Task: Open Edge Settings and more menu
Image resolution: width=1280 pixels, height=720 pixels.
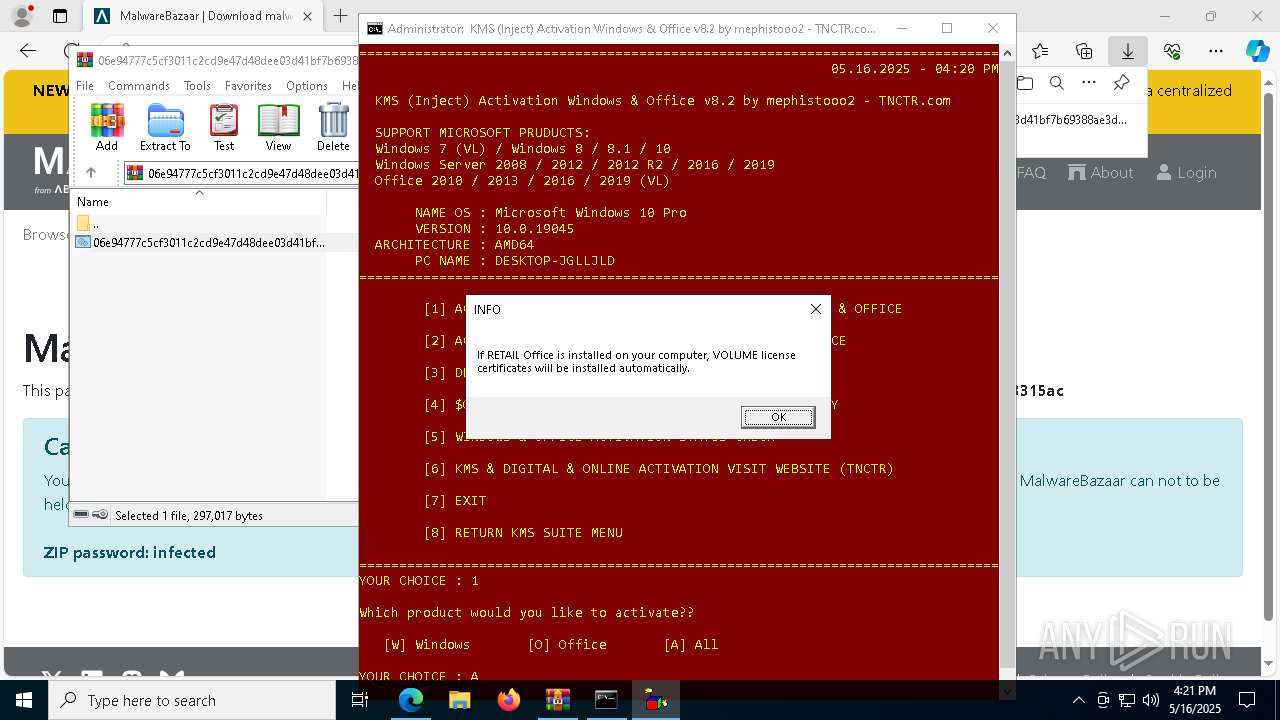Action: [x=1216, y=51]
